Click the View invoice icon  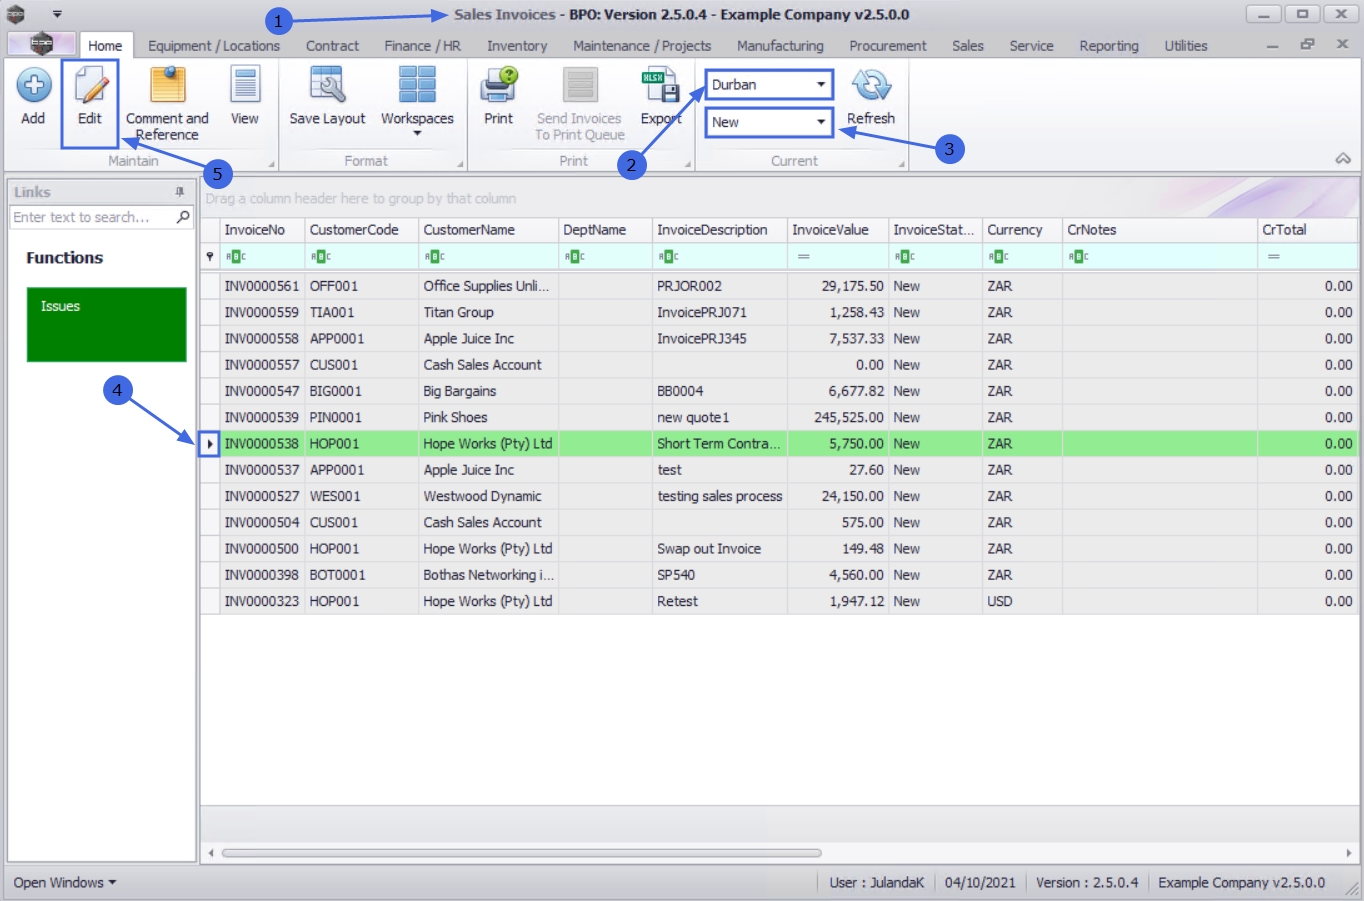click(x=245, y=86)
